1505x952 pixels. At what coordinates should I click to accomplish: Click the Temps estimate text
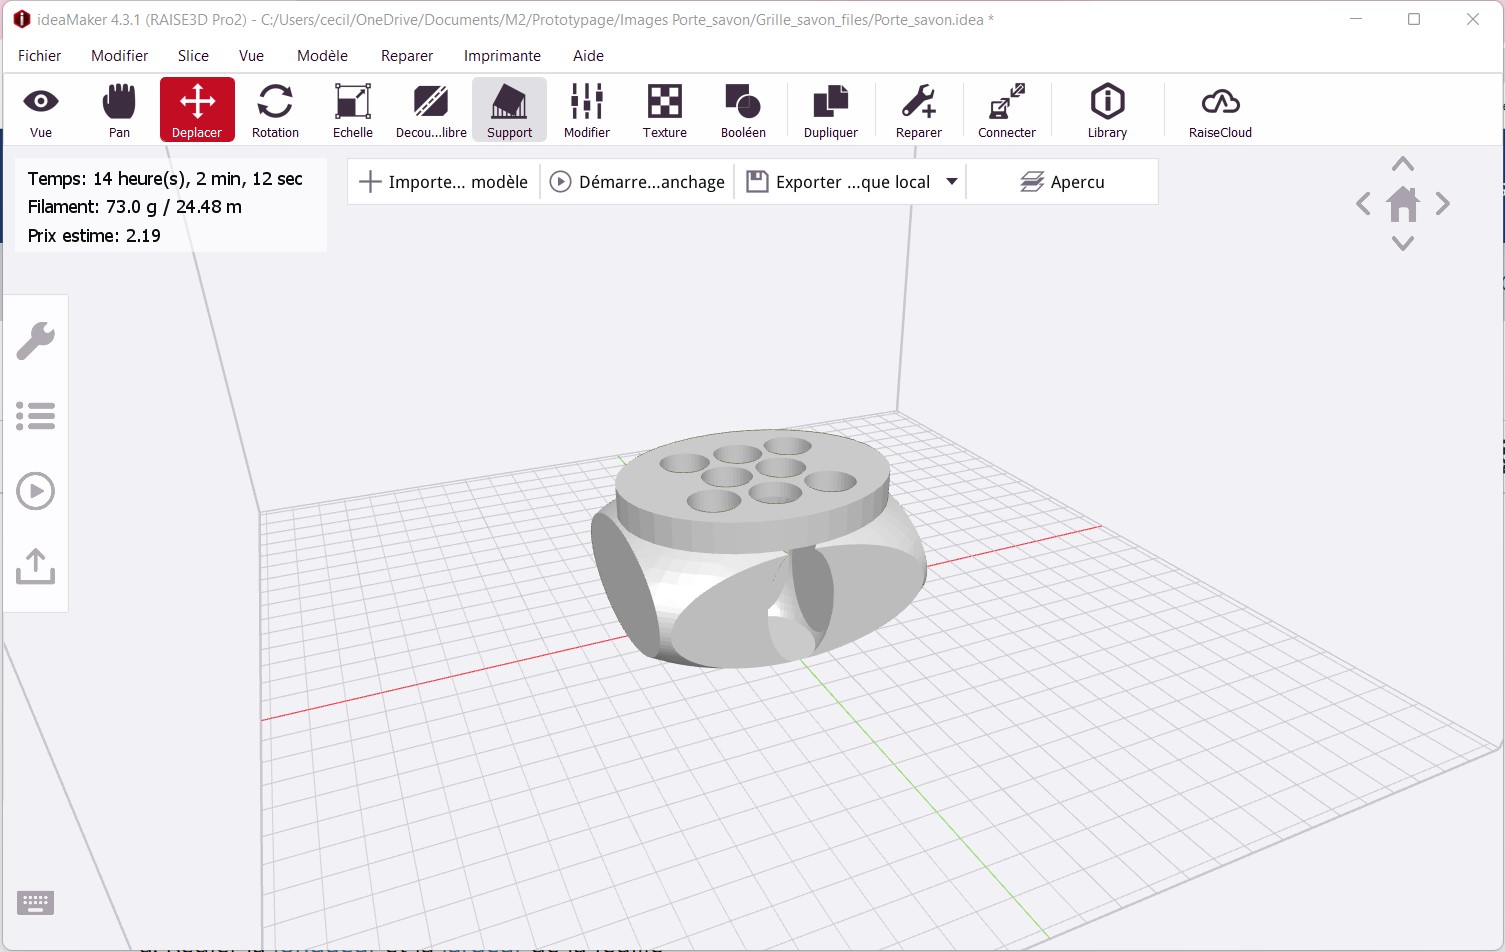tap(165, 179)
